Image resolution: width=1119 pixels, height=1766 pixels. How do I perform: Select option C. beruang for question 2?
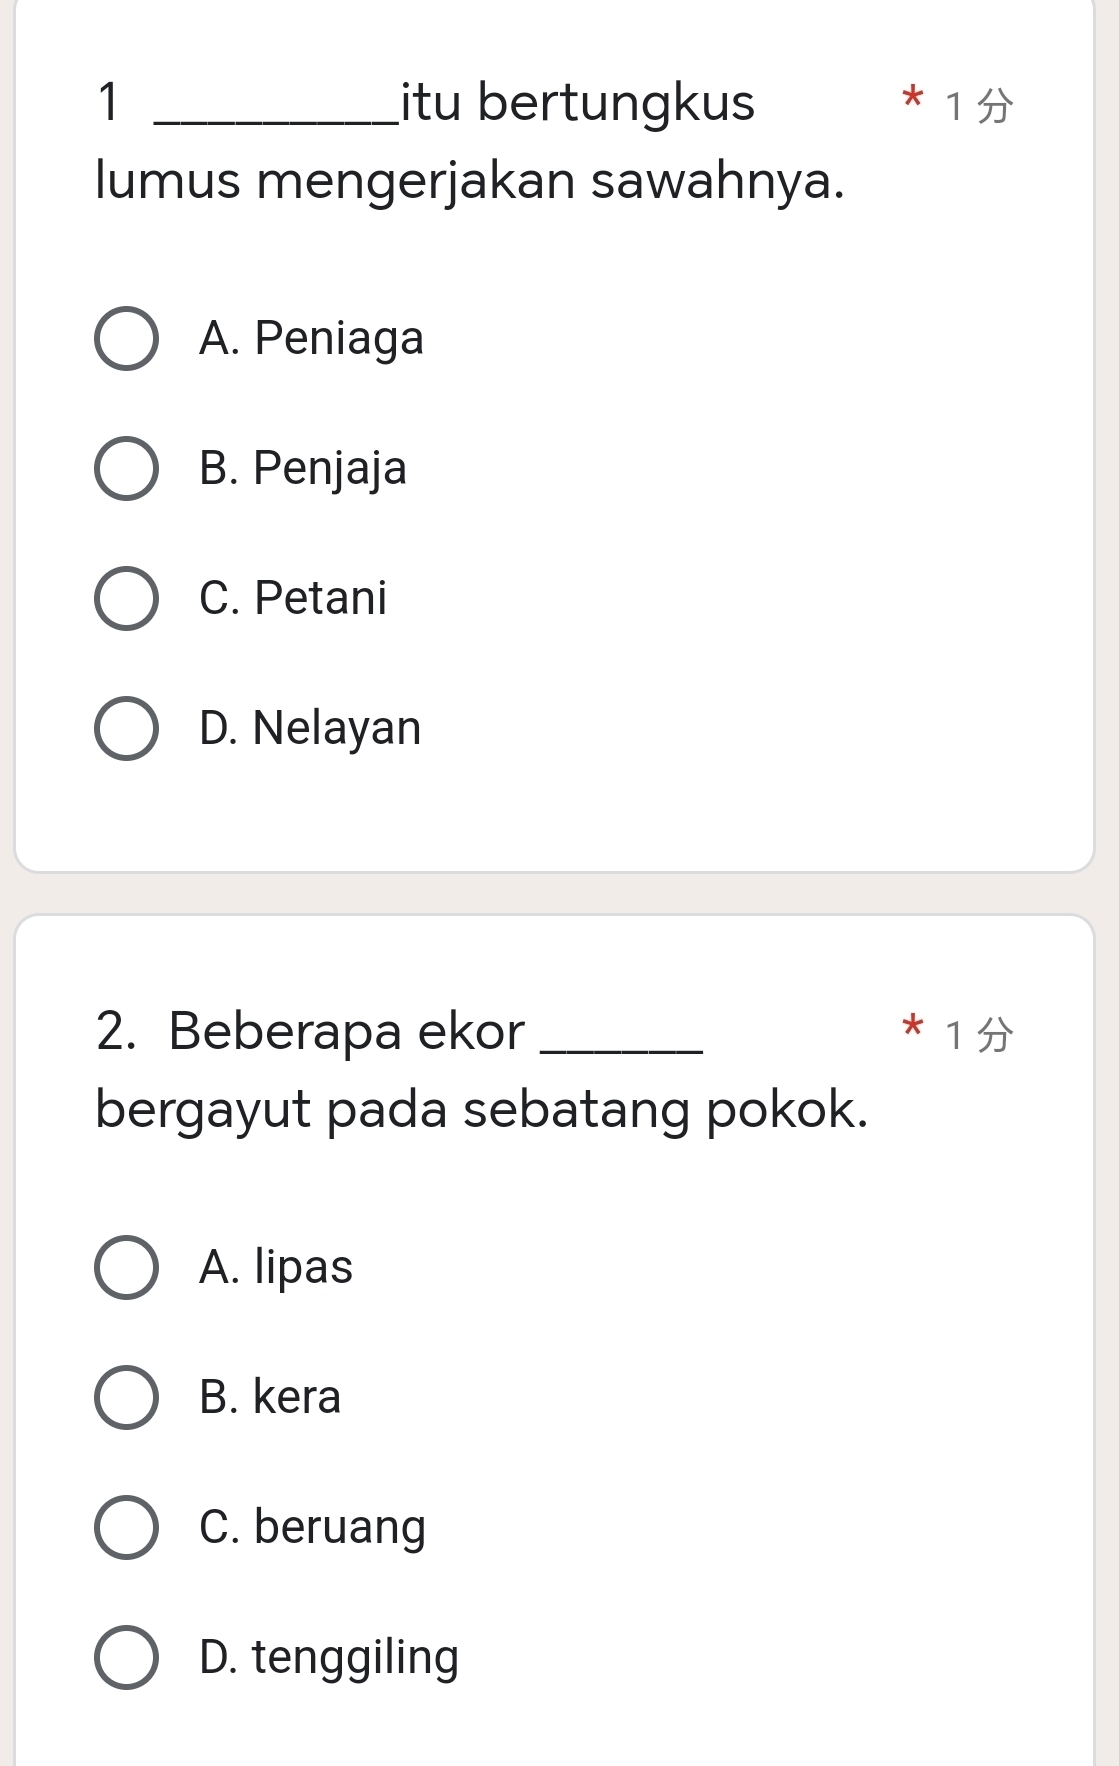[127, 1525]
